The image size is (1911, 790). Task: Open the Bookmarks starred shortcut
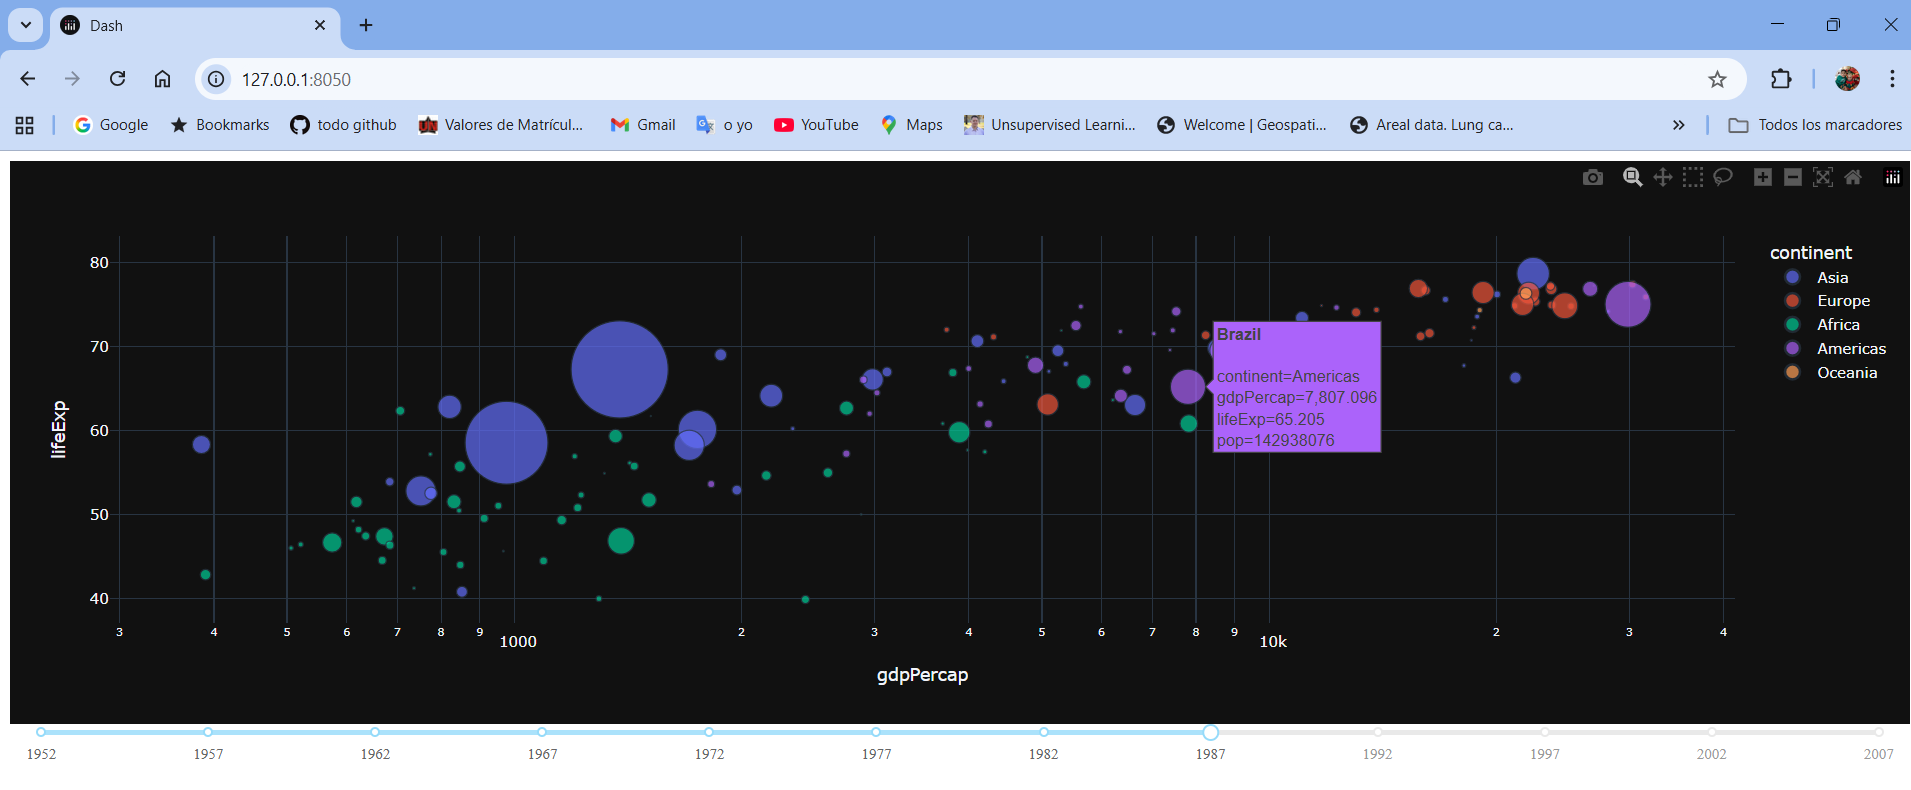click(x=220, y=125)
